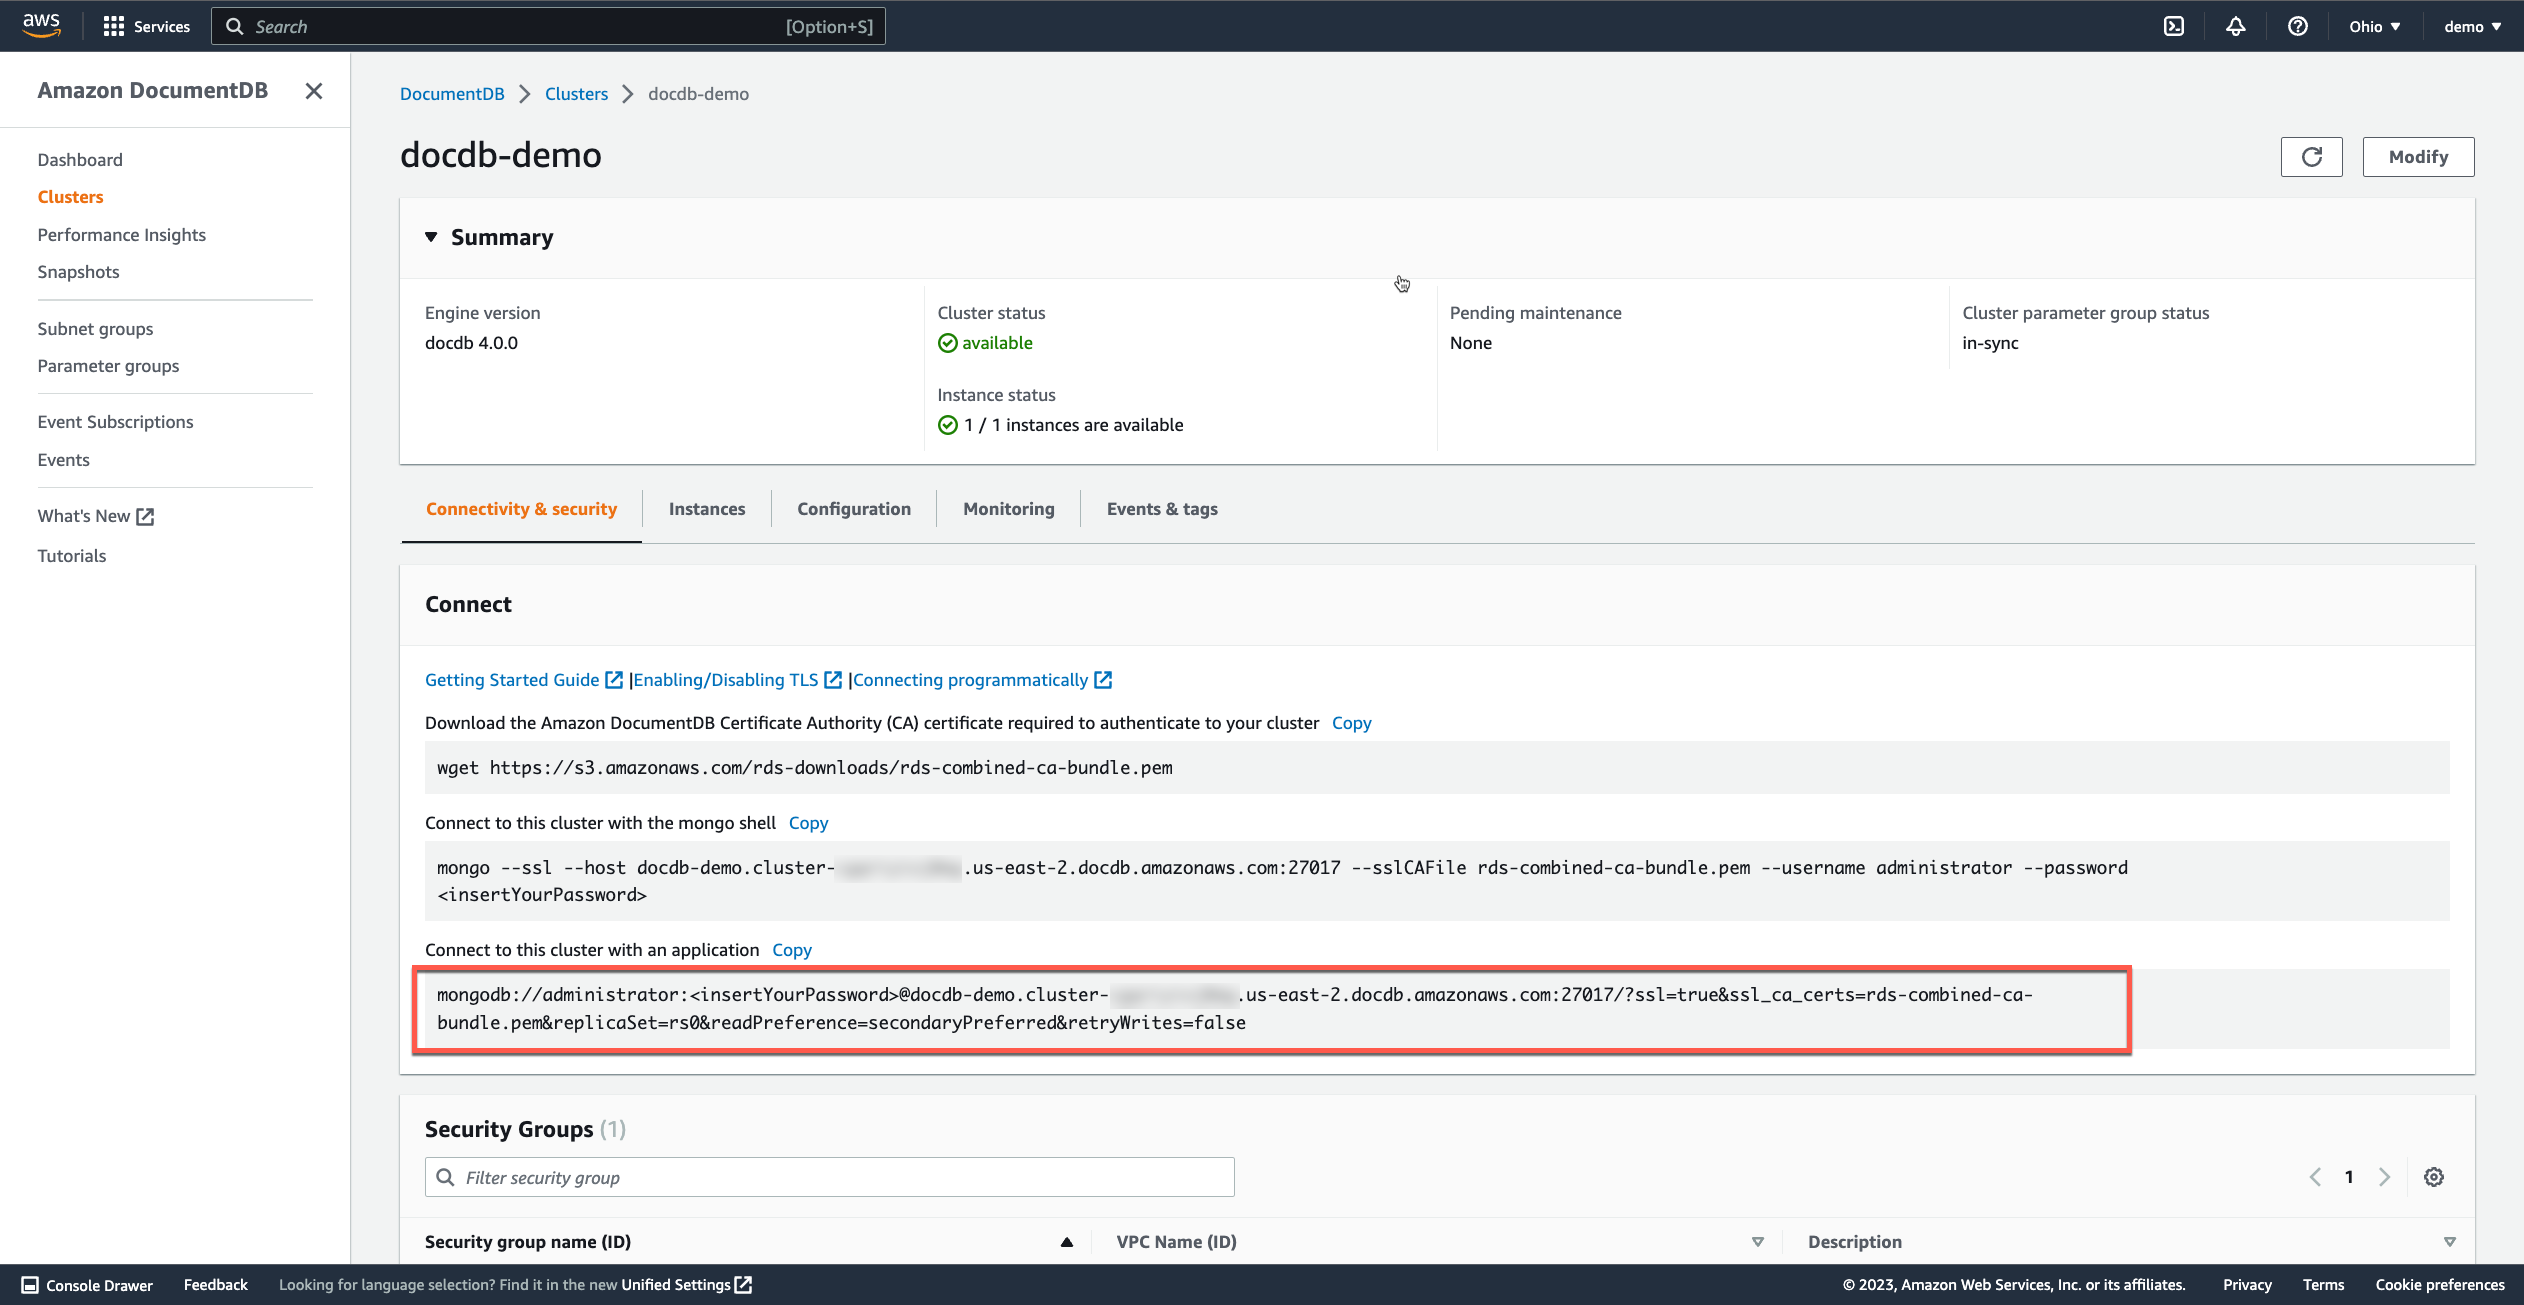Open the Console Drawer
This screenshot has height=1305, width=2524.
point(87,1285)
